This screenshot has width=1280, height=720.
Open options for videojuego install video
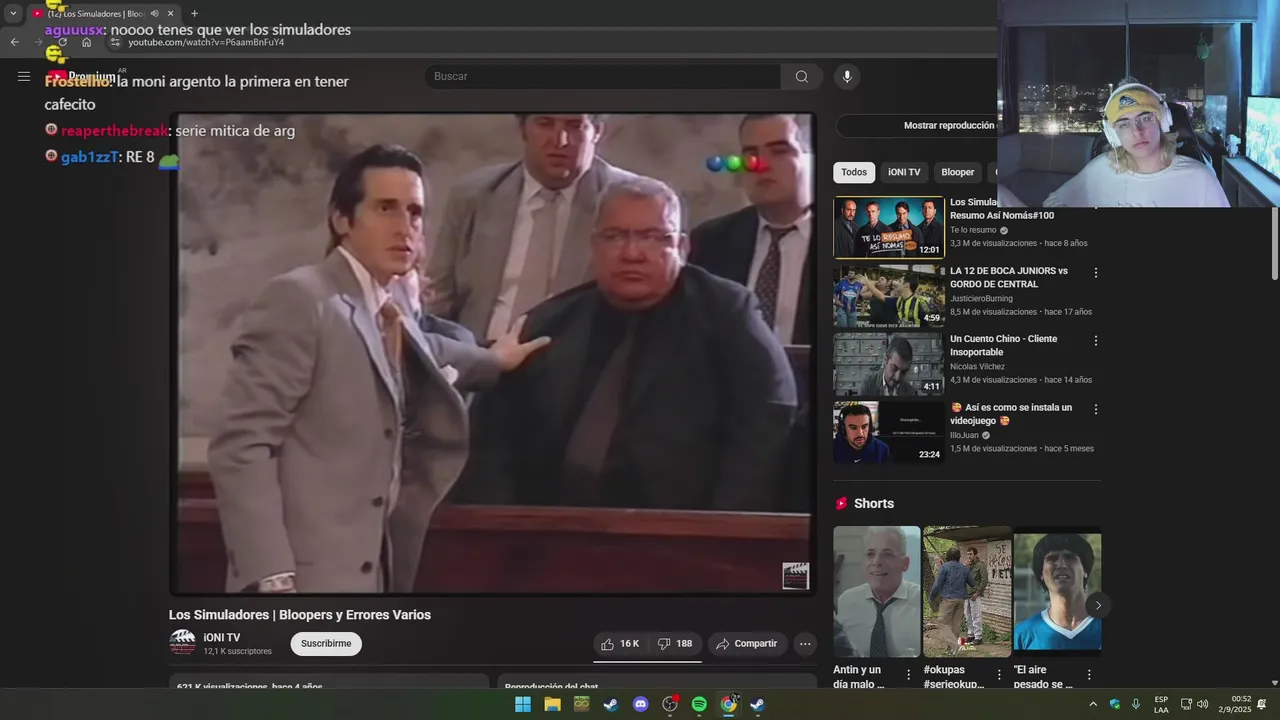(x=1096, y=409)
